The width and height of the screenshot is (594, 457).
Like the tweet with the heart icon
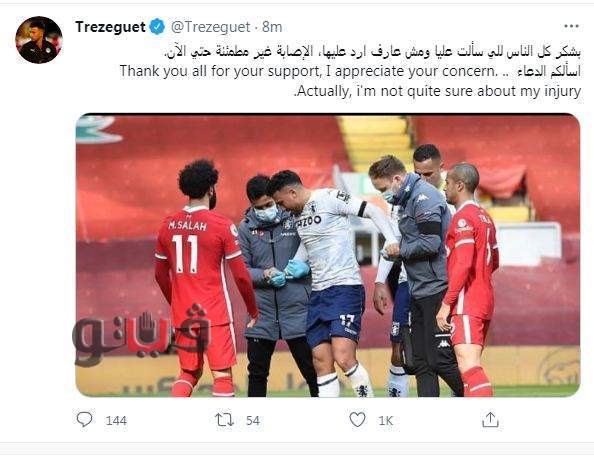click(357, 420)
